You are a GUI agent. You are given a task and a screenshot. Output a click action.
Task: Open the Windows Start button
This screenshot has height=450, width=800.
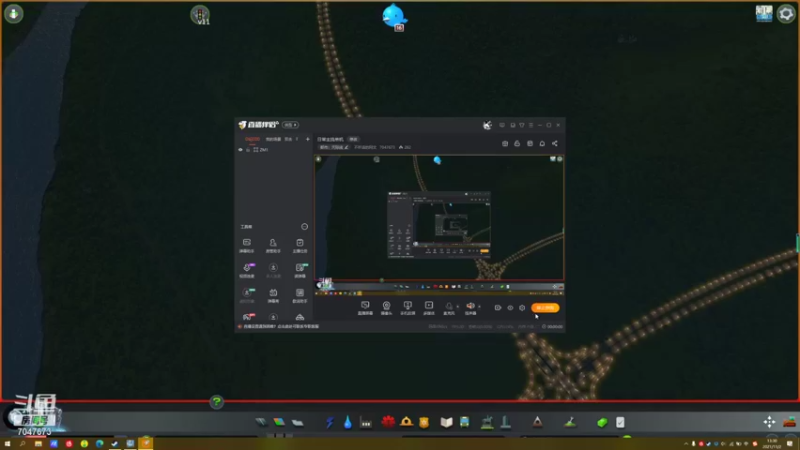7,444
